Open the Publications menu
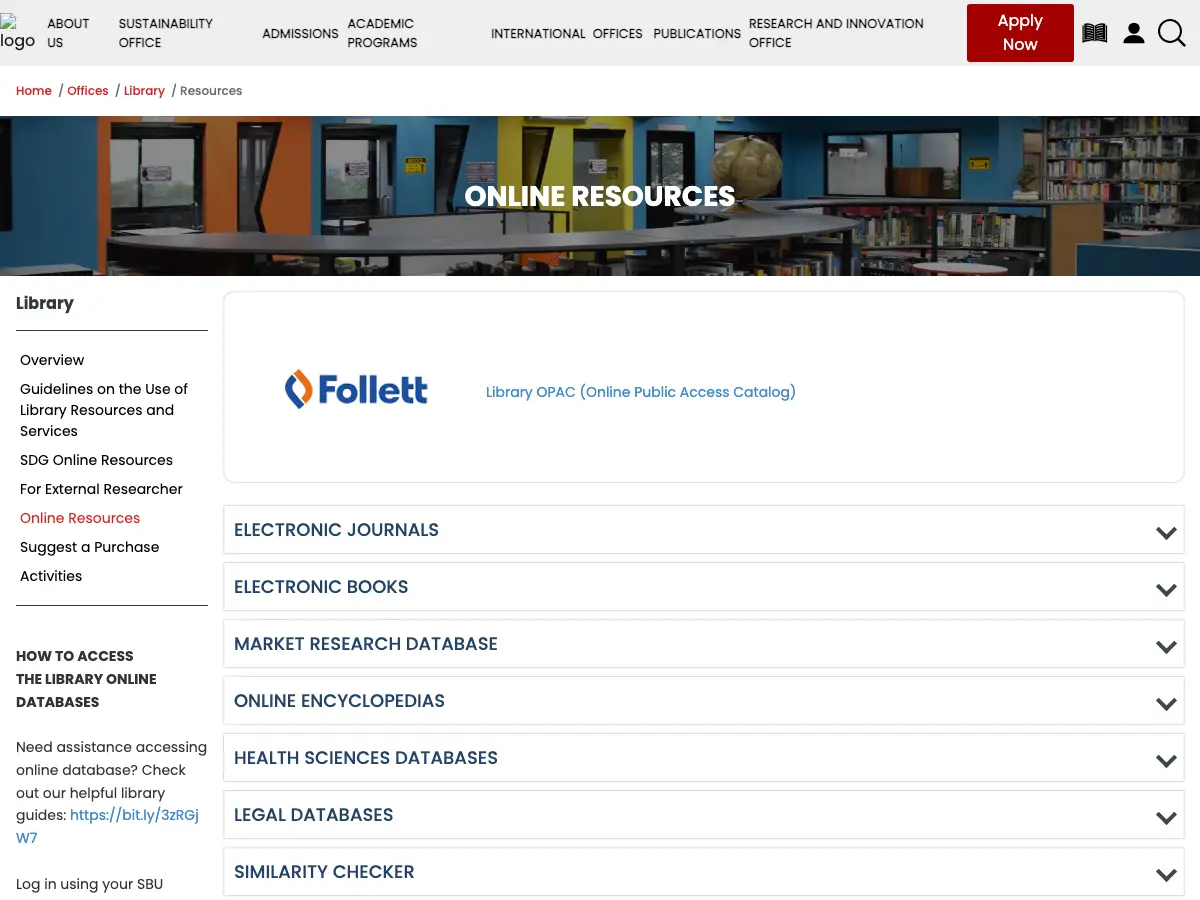This screenshot has width=1200, height=900. coord(697,33)
